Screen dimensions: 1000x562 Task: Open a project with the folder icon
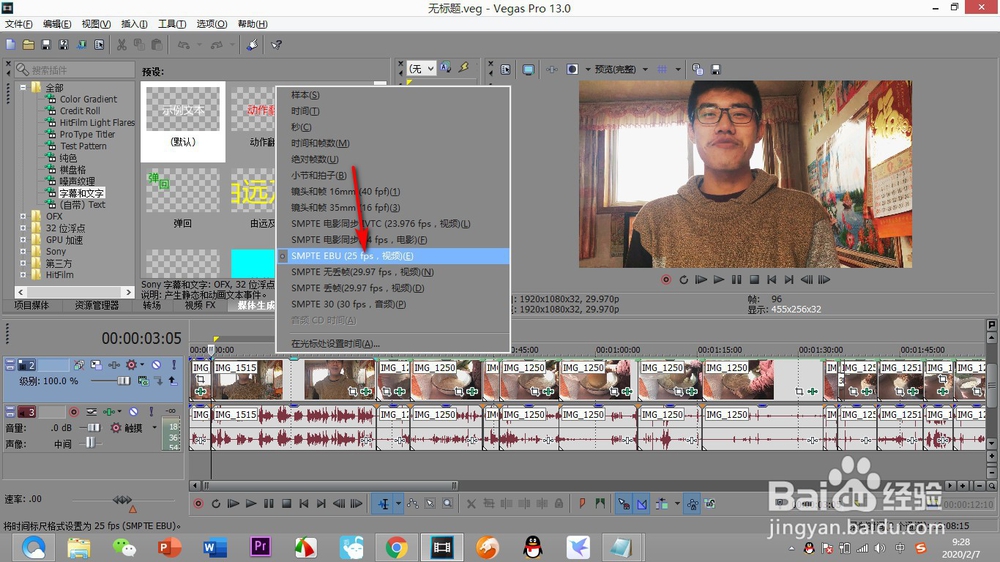point(28,45)
